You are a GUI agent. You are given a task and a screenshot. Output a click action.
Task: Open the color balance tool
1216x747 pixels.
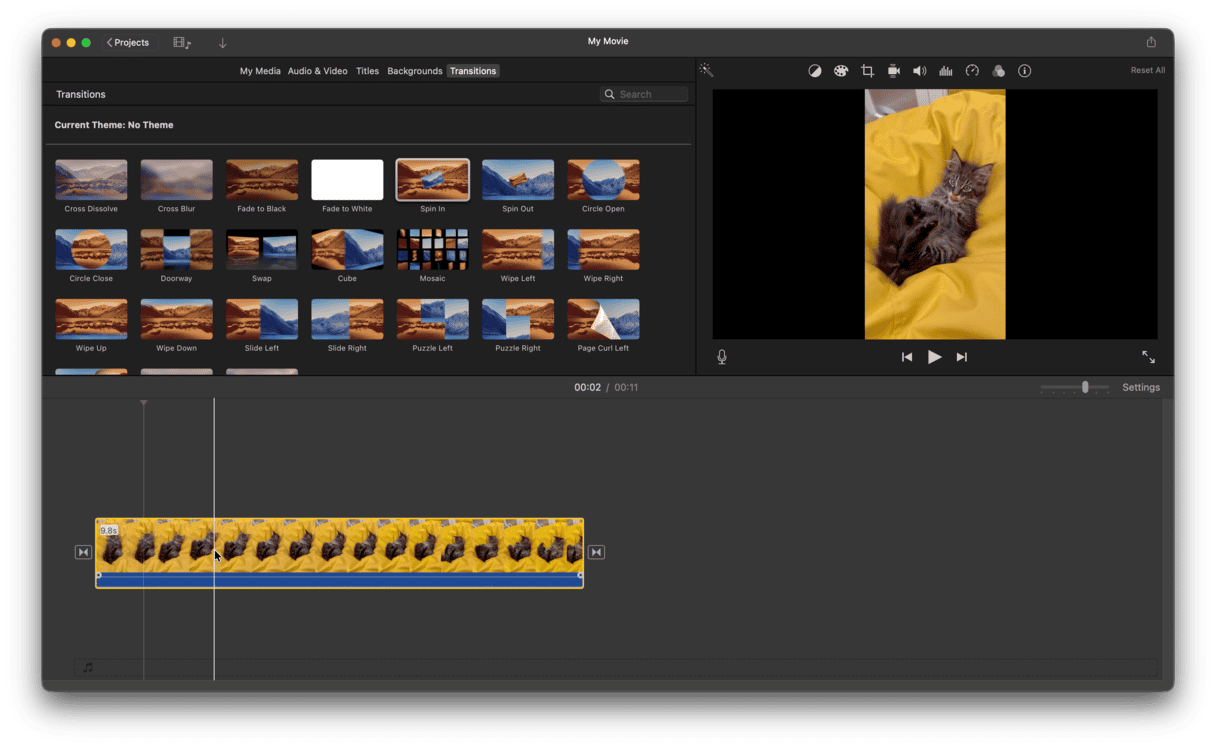[x=815, y=71]
